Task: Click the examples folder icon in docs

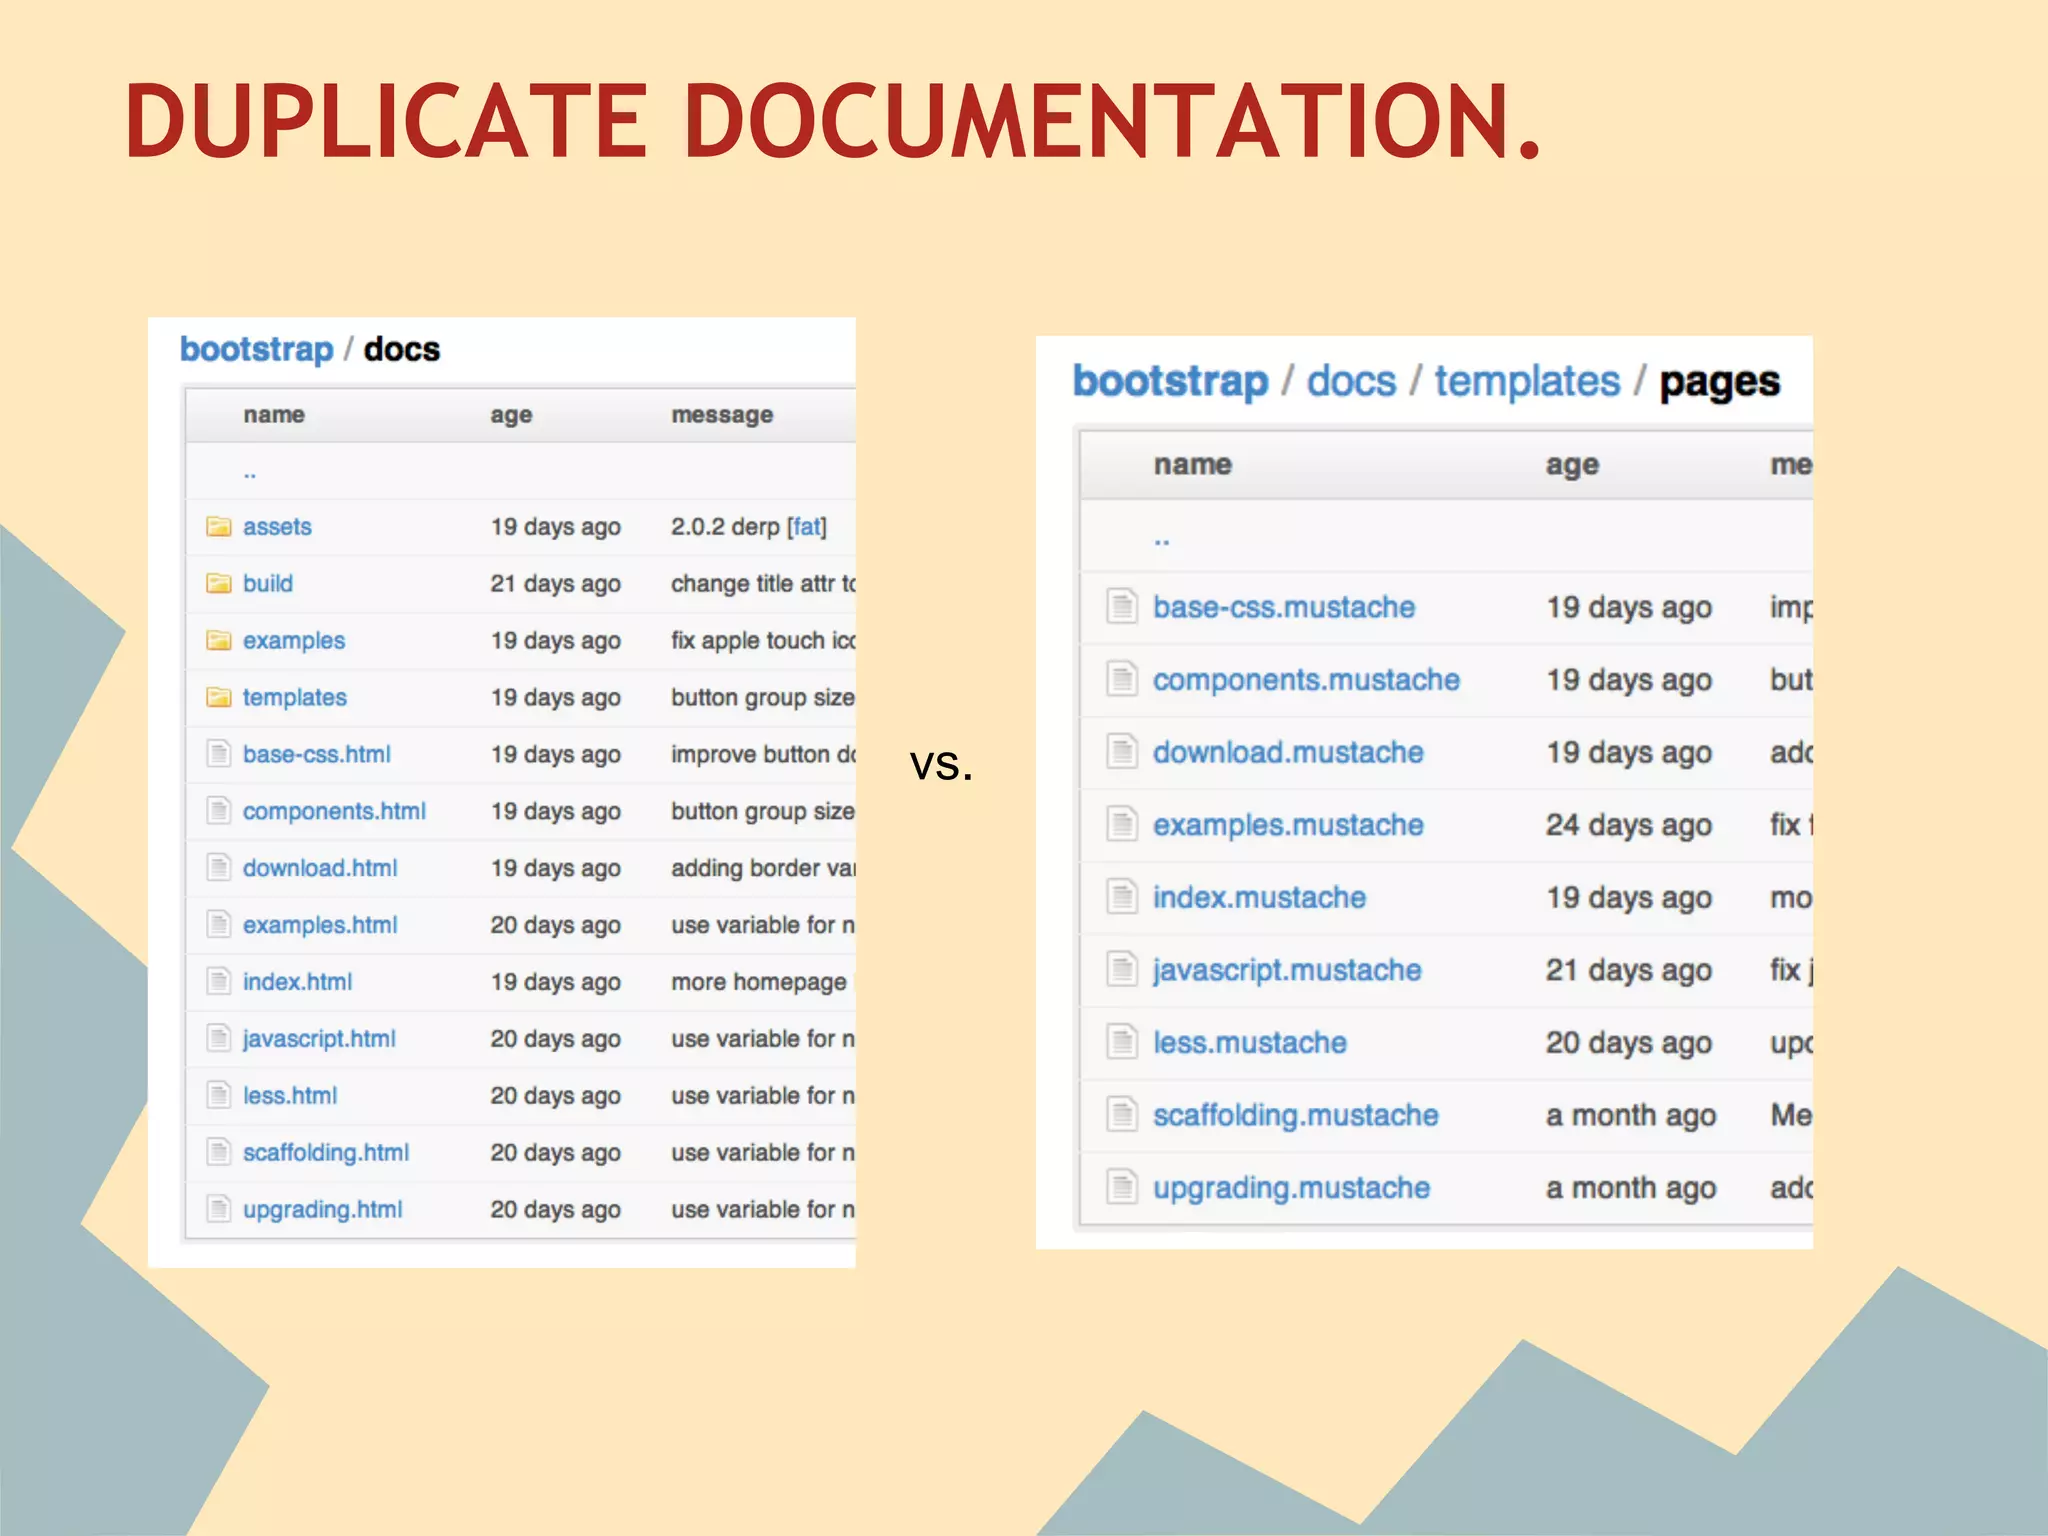Action: [x=218, y=640]
